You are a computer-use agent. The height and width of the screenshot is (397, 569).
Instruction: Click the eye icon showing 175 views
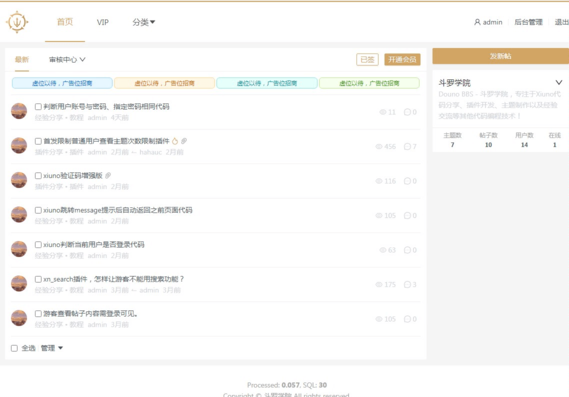coord(379,285)
